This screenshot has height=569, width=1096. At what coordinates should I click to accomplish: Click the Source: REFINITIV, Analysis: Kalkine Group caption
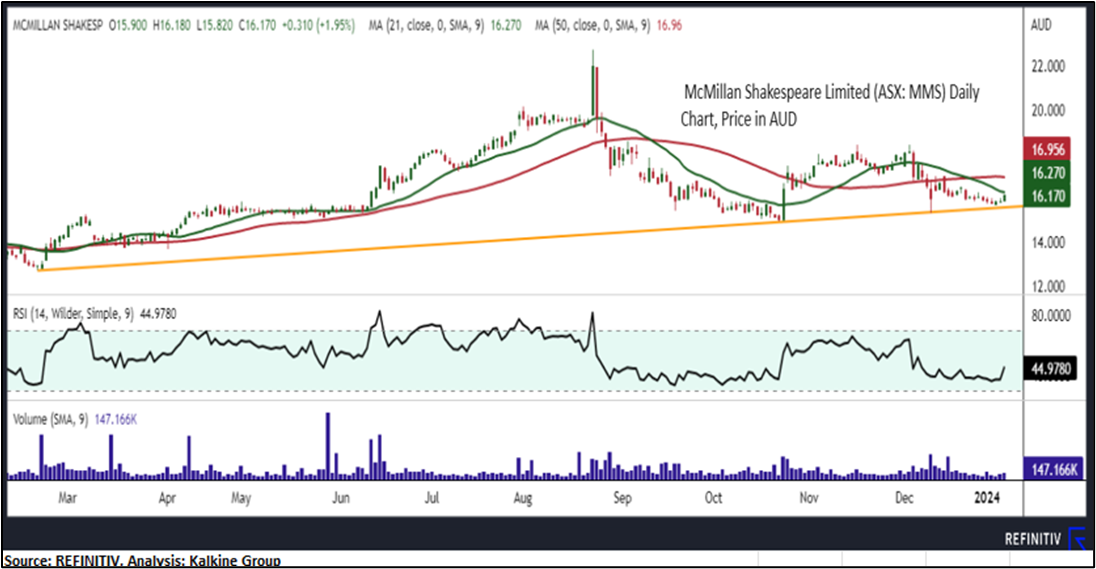[142, 560]
